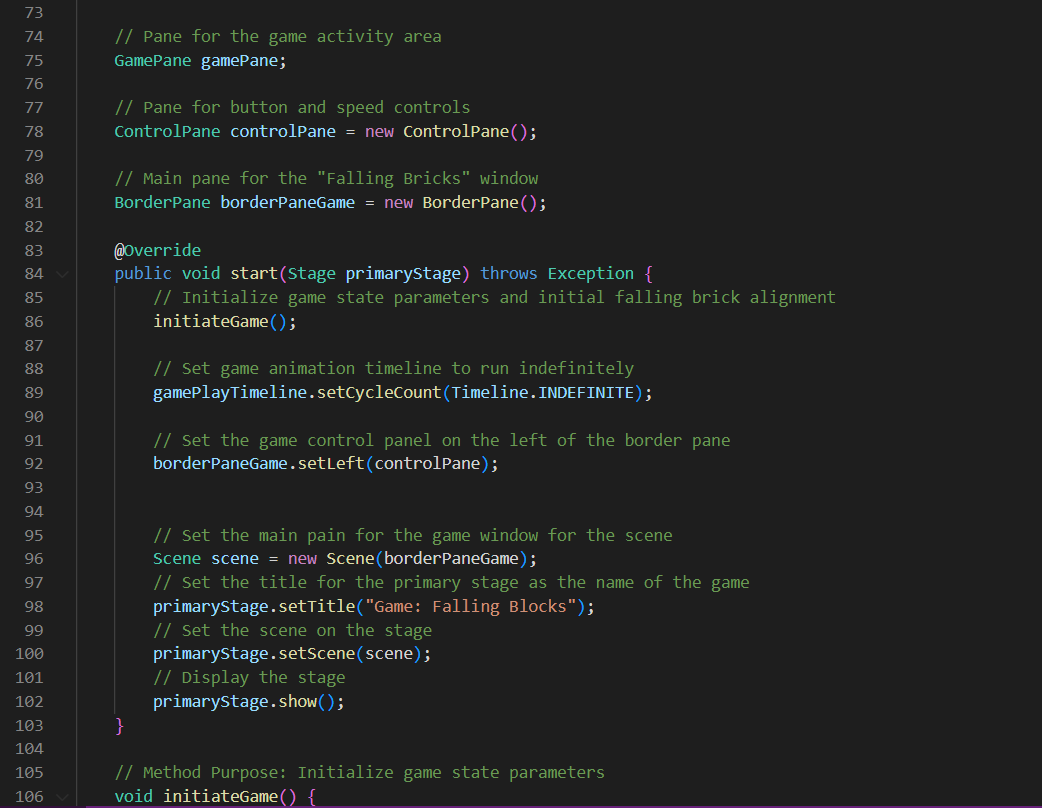Viewport: 1042px width, 808px height.
Task: Collapse the start method code block
Action: (x=62, y=273)
